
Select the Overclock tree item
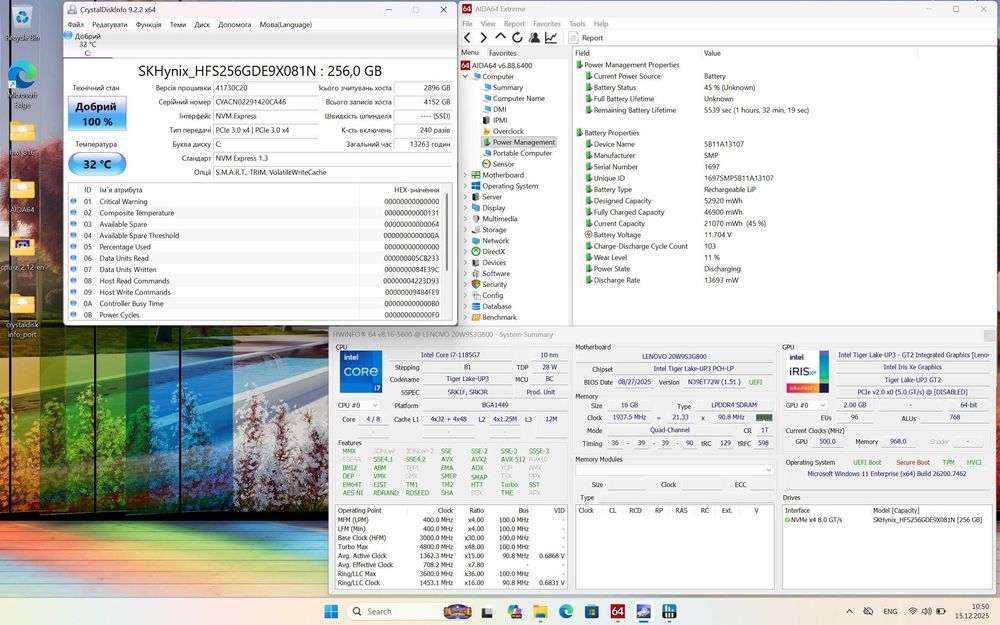click(x=508, y=131)
